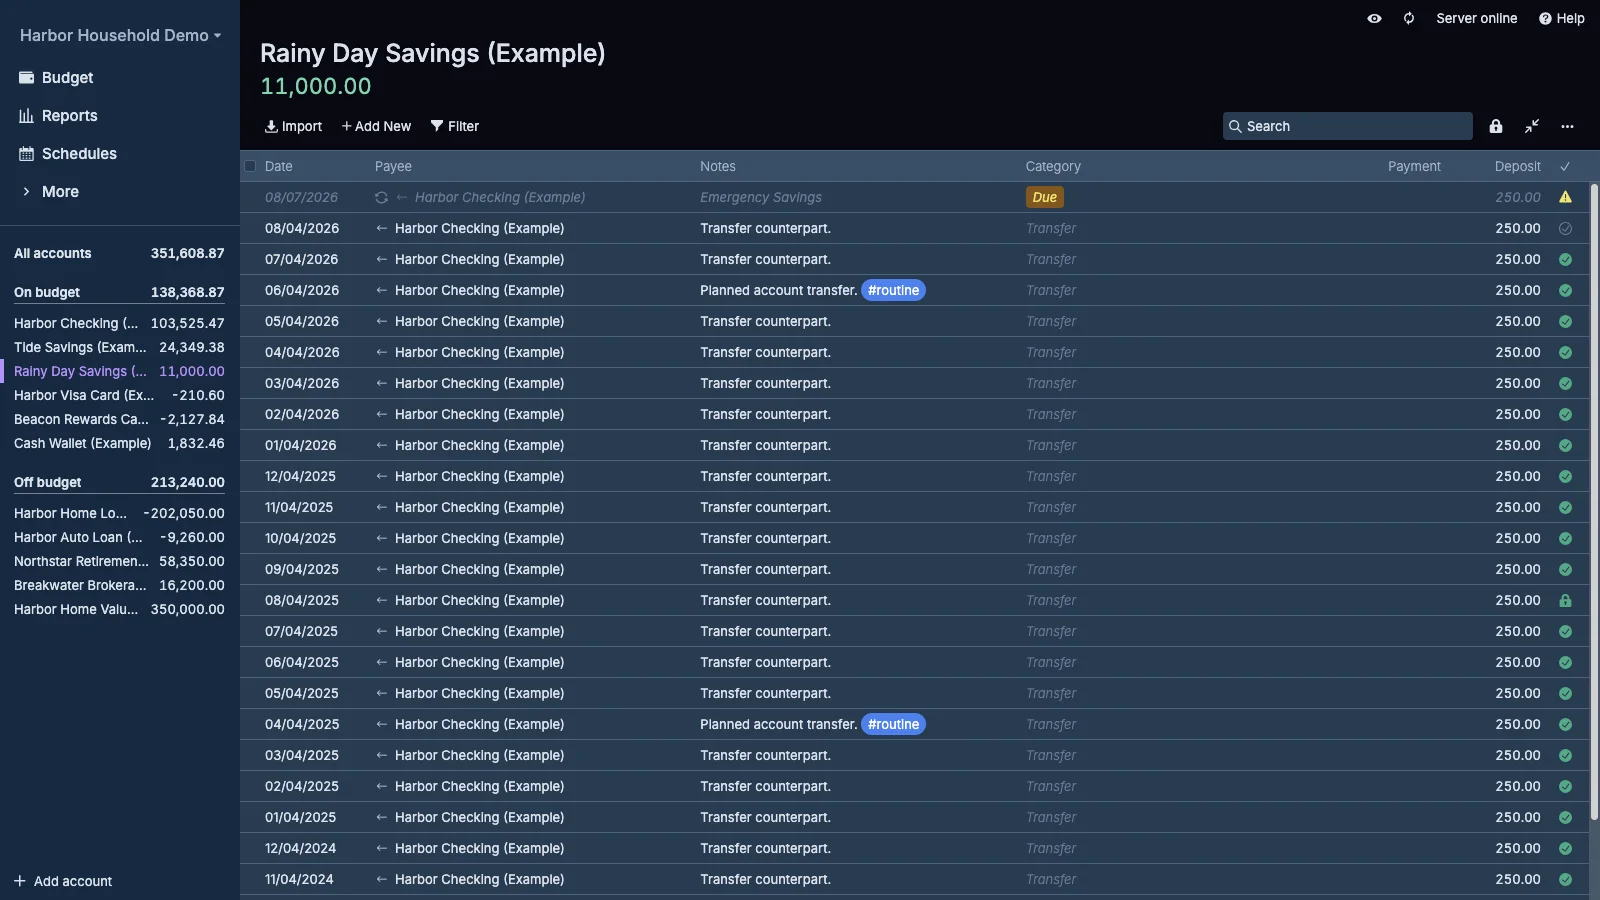Click warning icon on 08/07/2026 scheduled row
The image size is (1600, 900).
1565,197
